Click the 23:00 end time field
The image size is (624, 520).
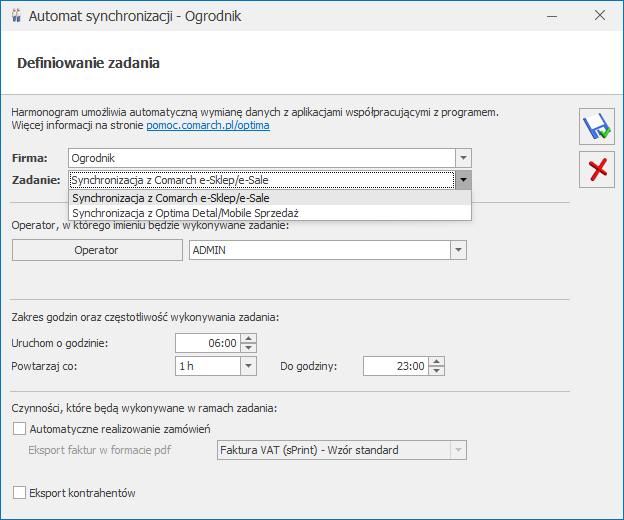(396, 366)
